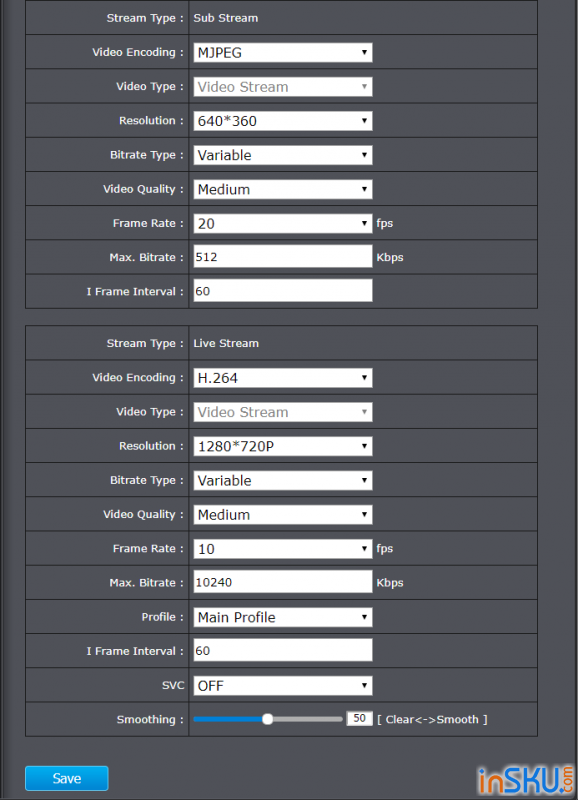Open Sub Stream Resolution 640*360 dropdown

283,121
